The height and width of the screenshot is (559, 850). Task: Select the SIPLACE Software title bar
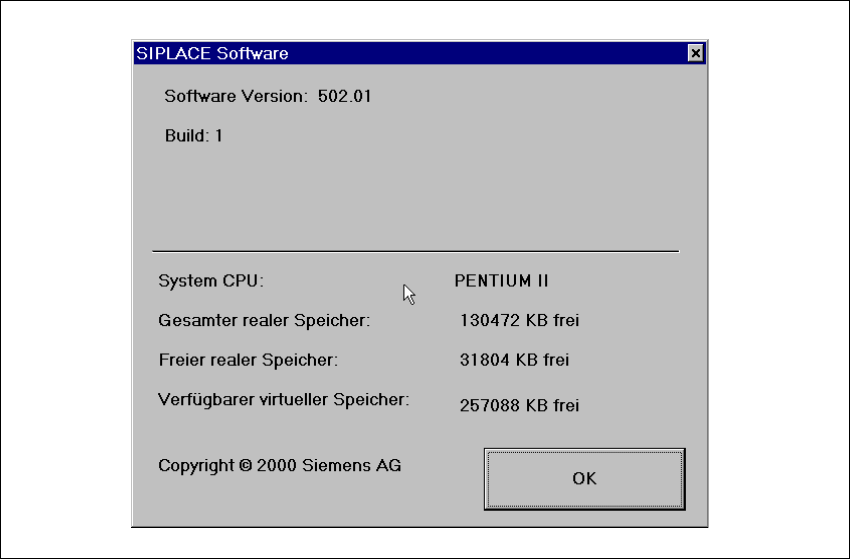click(x=420, y=53)
